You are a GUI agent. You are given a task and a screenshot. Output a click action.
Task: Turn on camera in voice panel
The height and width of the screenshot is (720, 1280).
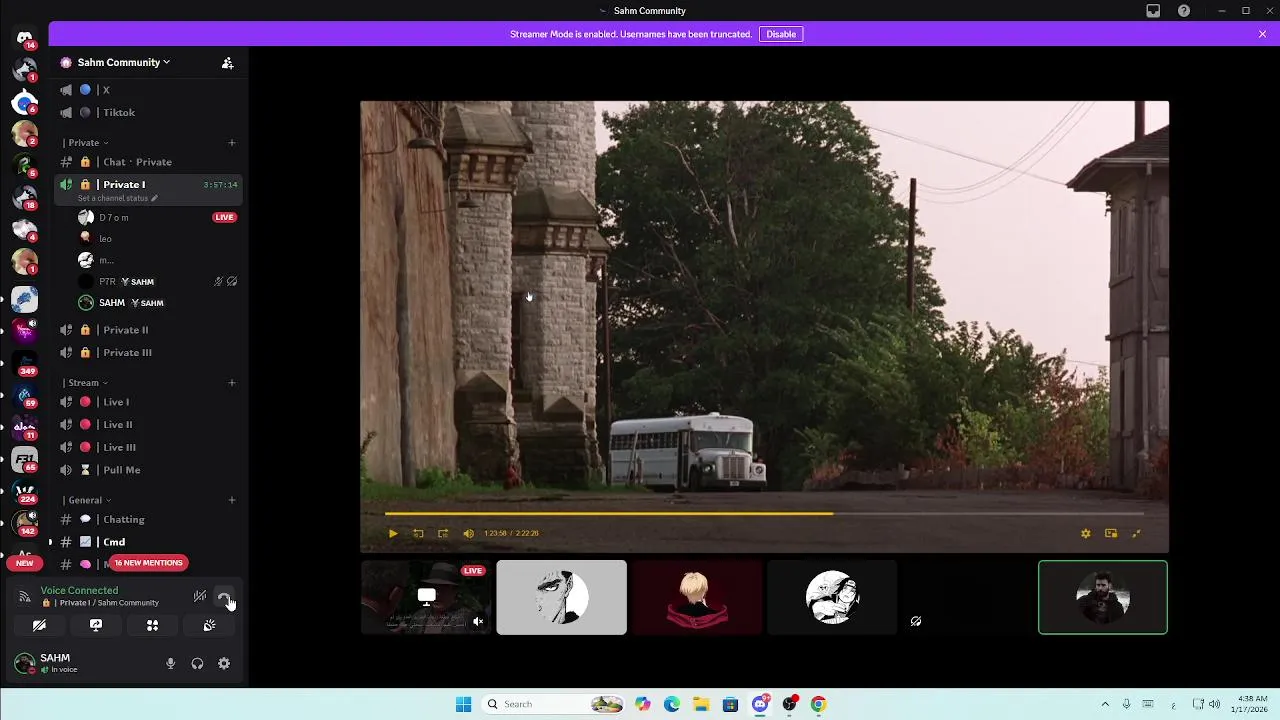(39, 625)
